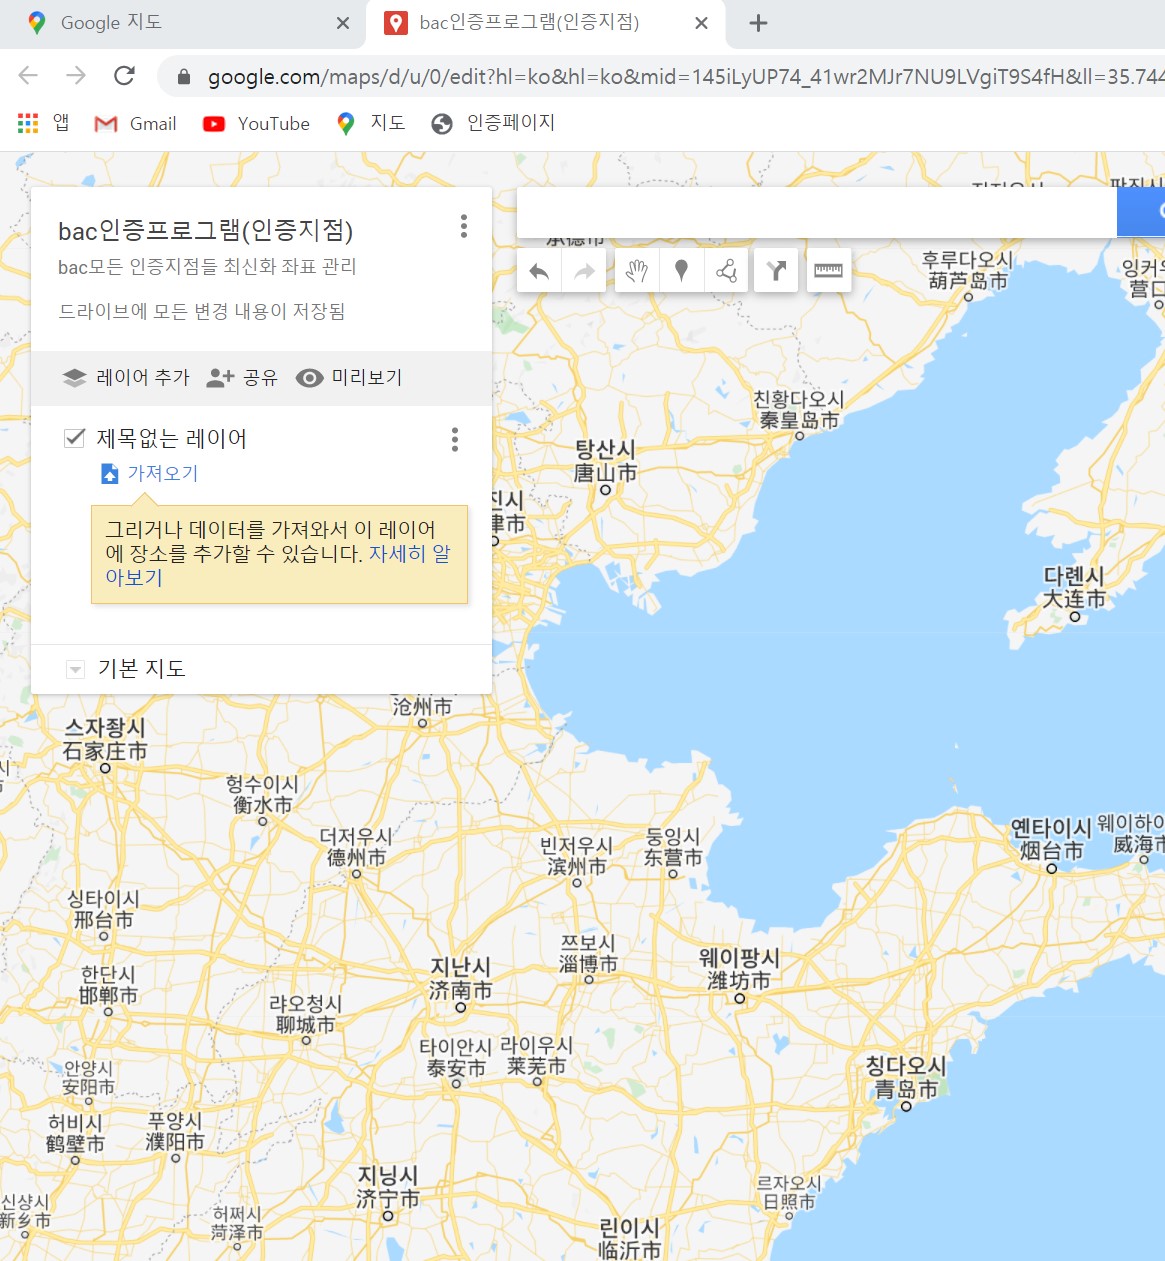The width and height of the screenshot is (1165, 1261).
Task: Close the Google 지도 tab
Action: click(x=343, y=23)
